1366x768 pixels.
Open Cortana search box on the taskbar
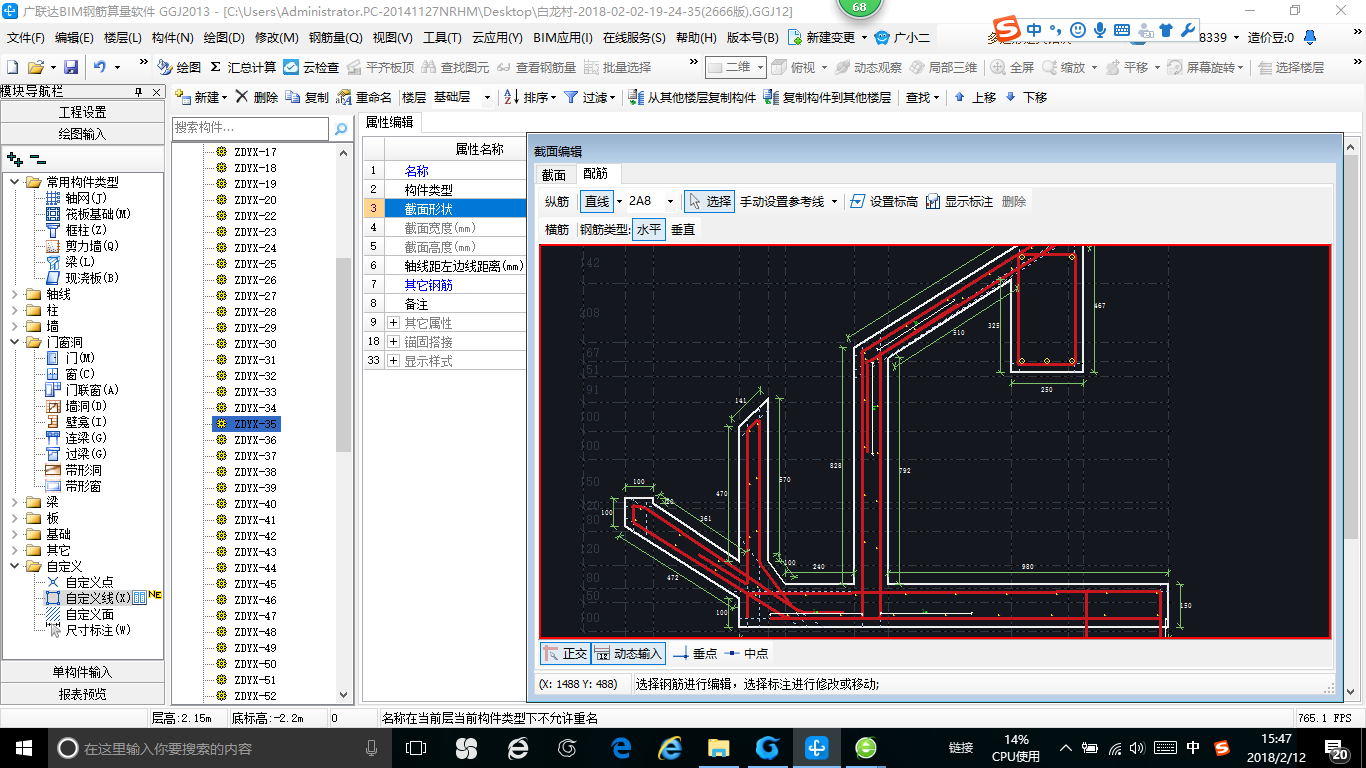pyautogui.click(x=218, y=748)
